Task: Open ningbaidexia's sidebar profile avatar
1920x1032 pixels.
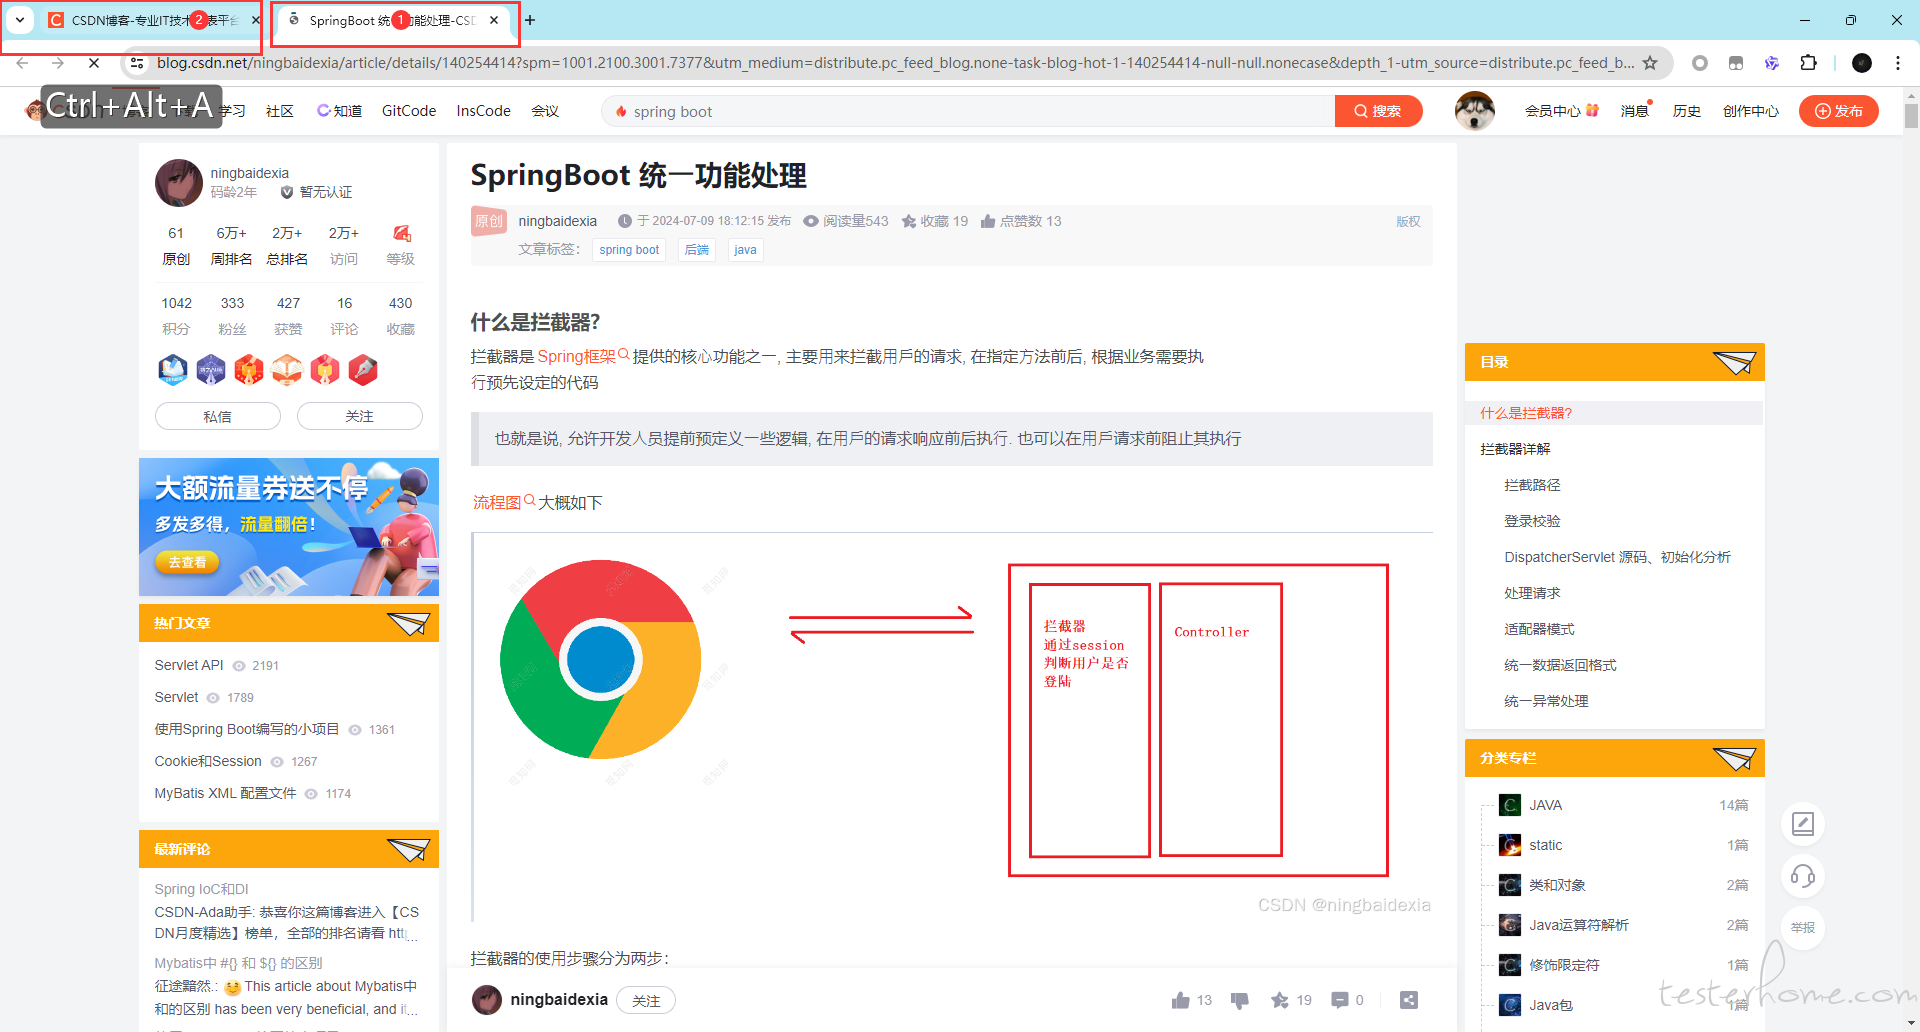Action: 179,182
